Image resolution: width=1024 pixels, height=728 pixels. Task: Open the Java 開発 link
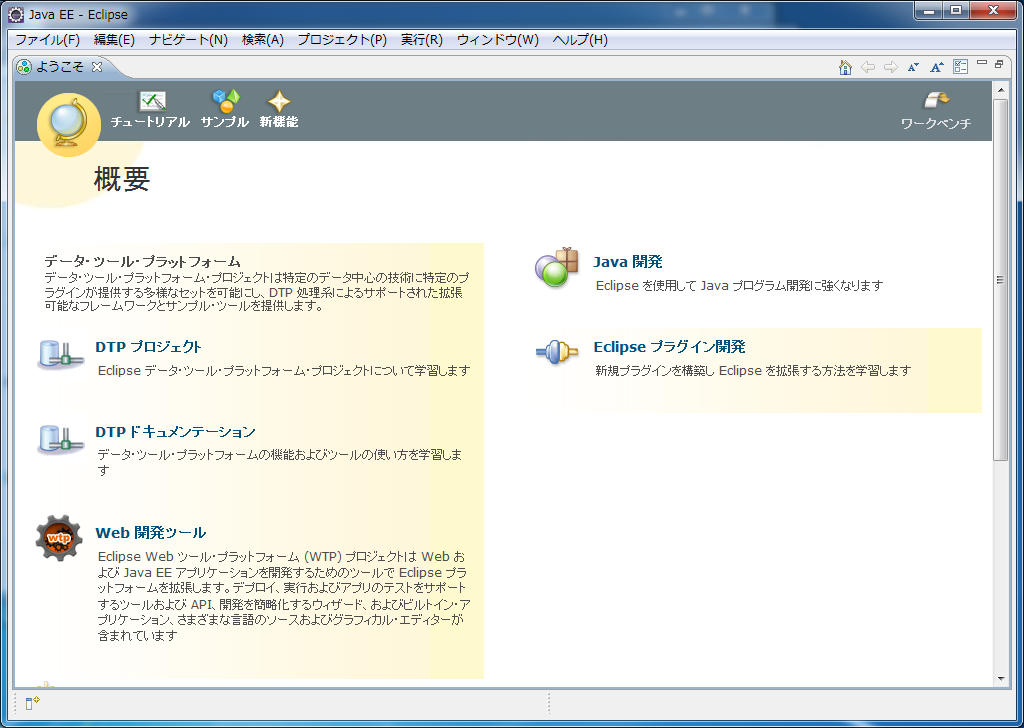click(627, 262)
